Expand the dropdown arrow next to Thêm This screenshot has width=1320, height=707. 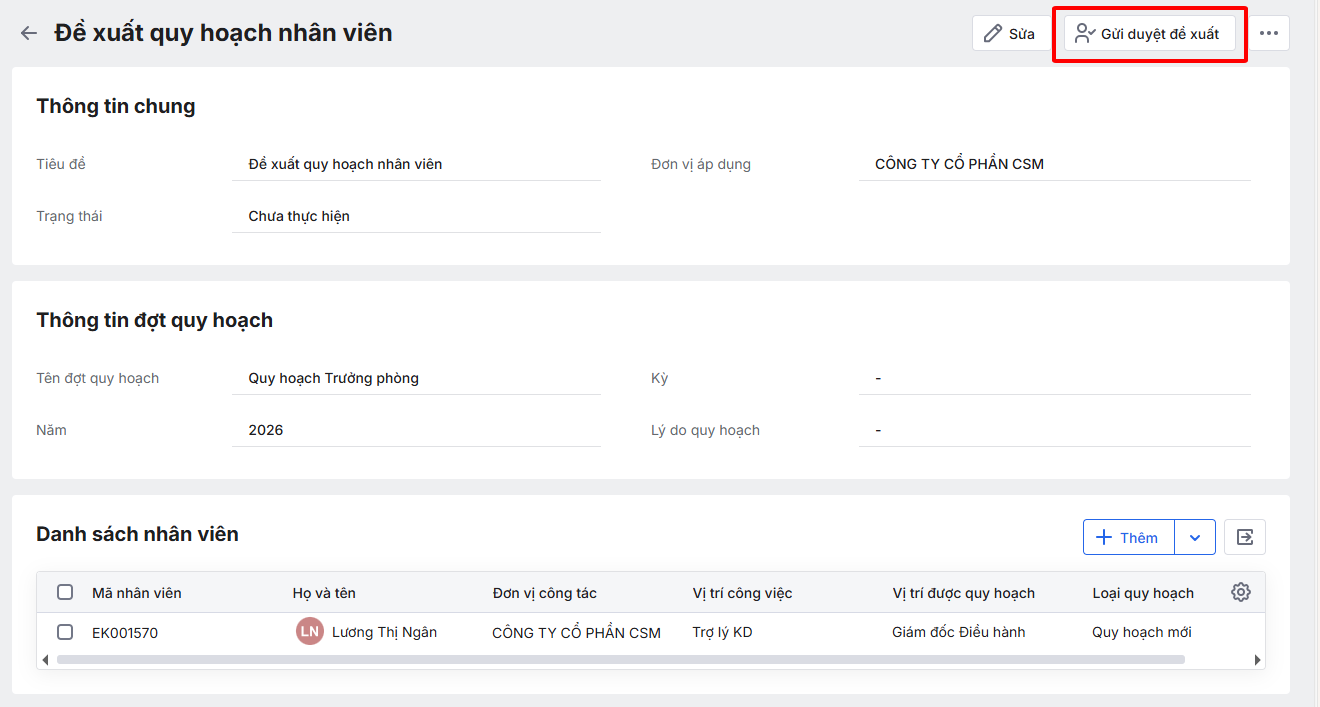[1195, 537]
